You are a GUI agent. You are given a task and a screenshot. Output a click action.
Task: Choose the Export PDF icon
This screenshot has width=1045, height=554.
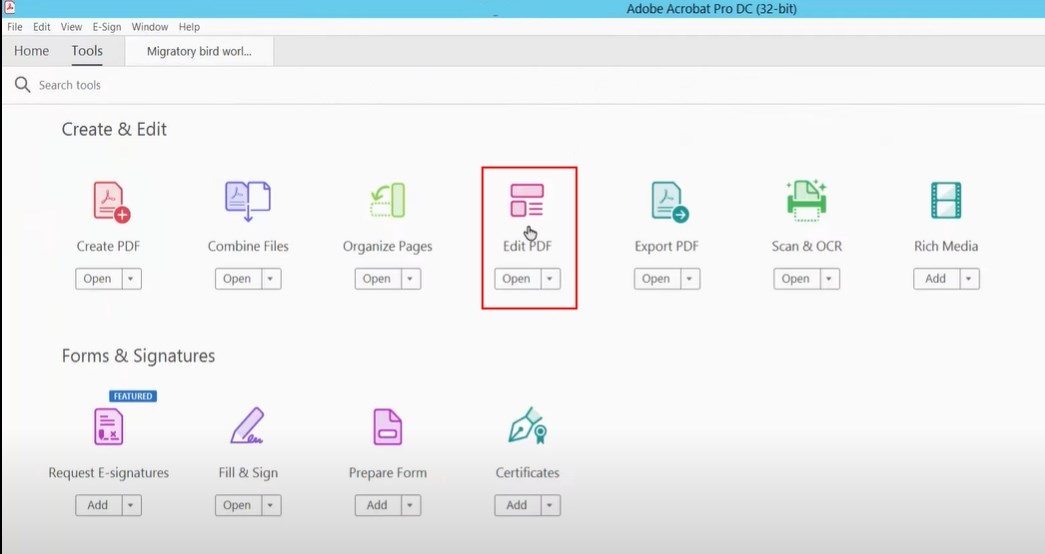[669, 201]
